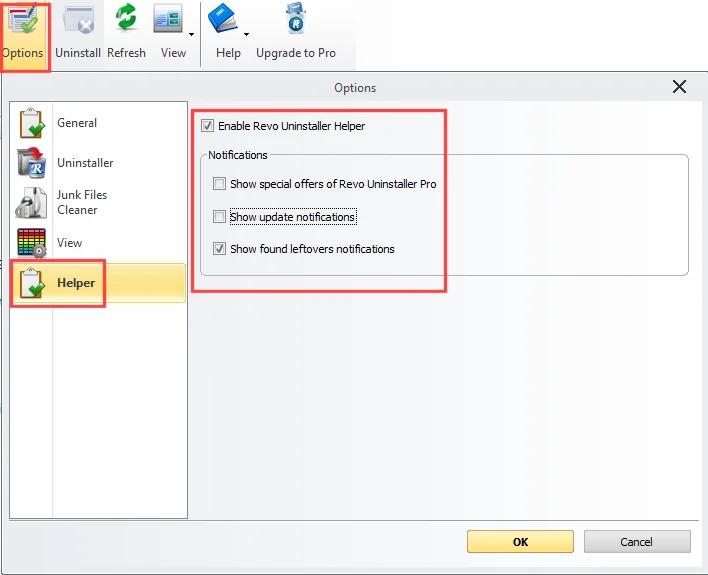This screenshot has height=575, width=708.
Task: Click the Upgrade to Pro icon
Action: pyautogui.click(x=296, y=19)
